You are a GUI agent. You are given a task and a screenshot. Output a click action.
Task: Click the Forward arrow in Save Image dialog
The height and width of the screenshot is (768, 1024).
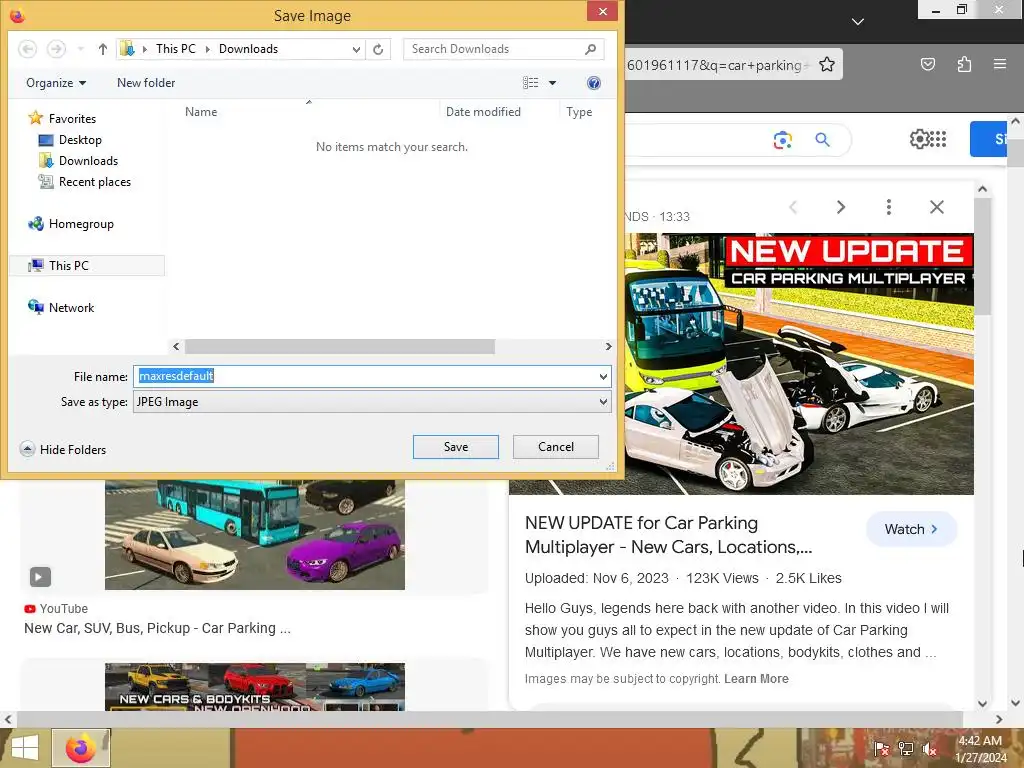point(57,49)
